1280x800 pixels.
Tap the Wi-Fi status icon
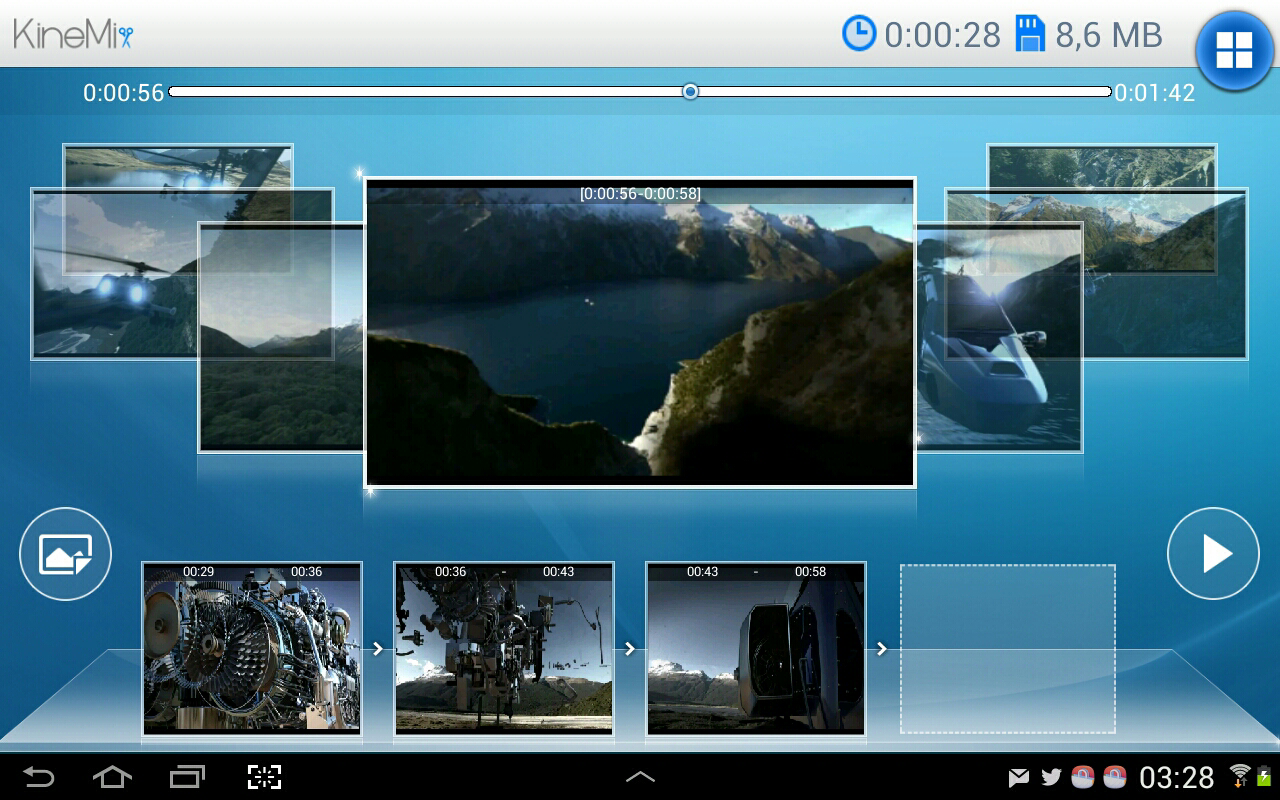pos(1240,774)
